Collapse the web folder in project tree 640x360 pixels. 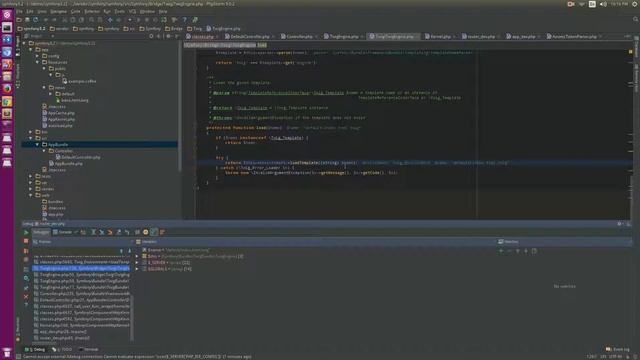31,196
